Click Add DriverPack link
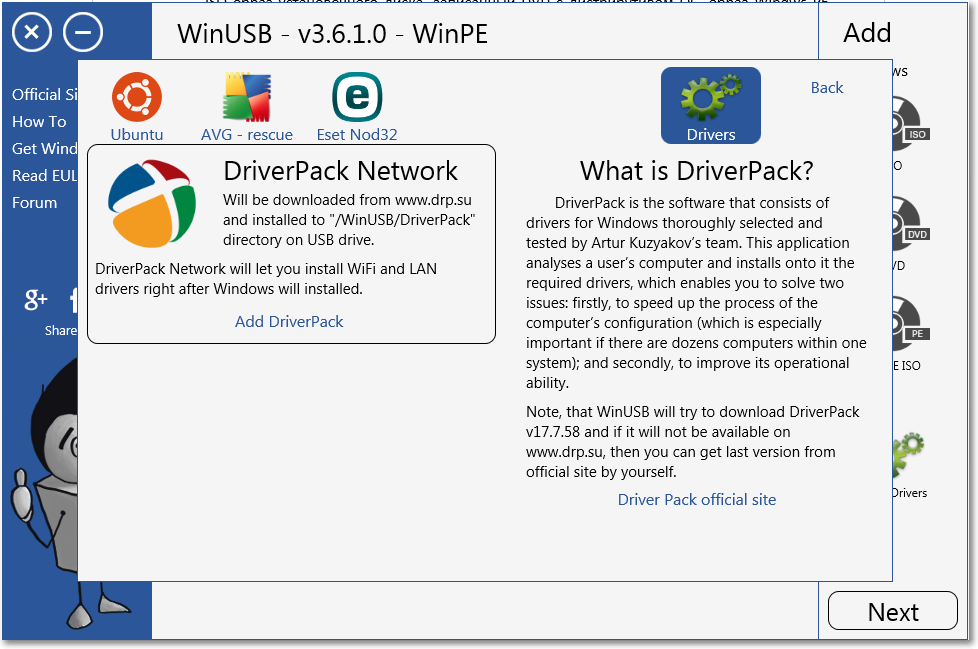 coord(289,322)
